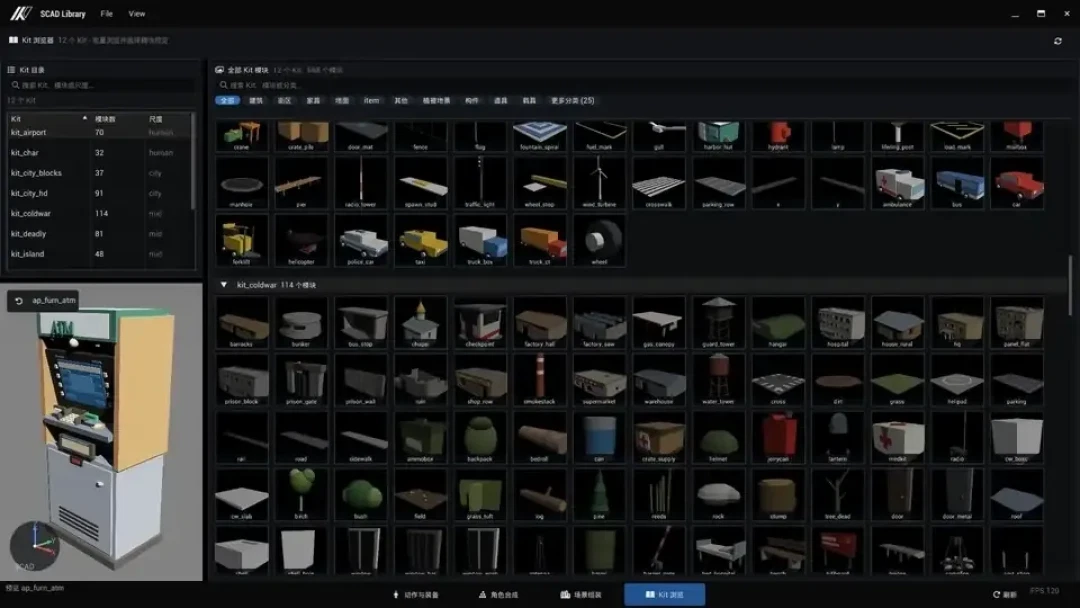Choose the smokestack module thumbnail
The width and height of the screenshot is (1080, 608).
[540, 379]
